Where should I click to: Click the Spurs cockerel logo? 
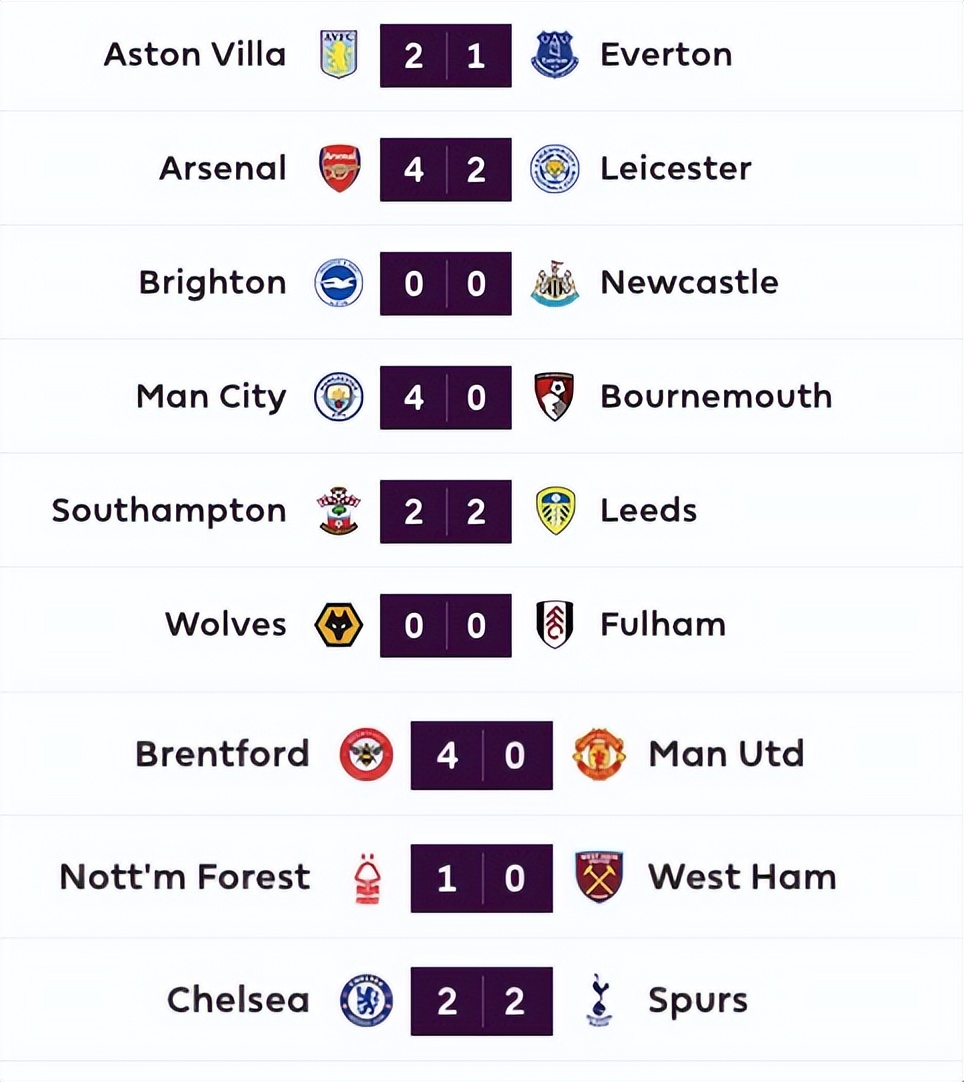(599, 1000)
